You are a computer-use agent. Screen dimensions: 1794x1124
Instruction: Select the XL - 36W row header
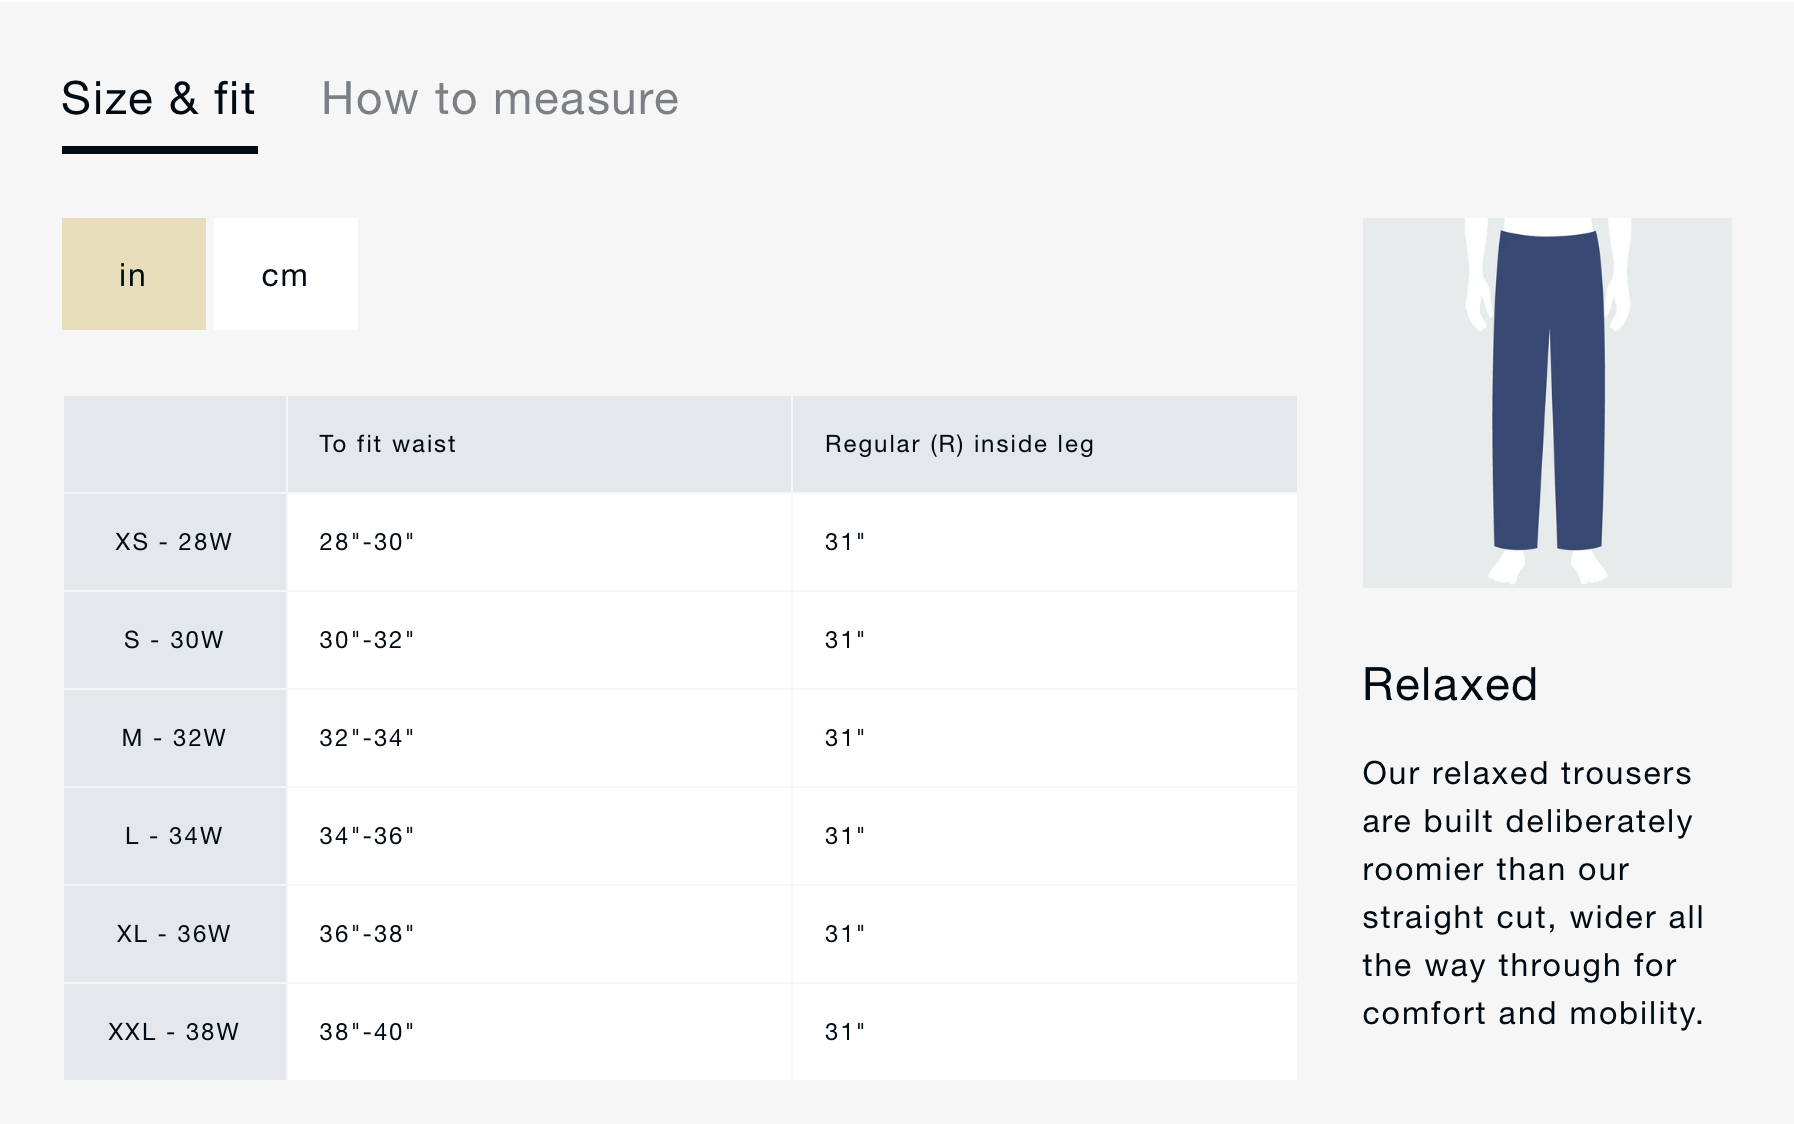point(174,934)
